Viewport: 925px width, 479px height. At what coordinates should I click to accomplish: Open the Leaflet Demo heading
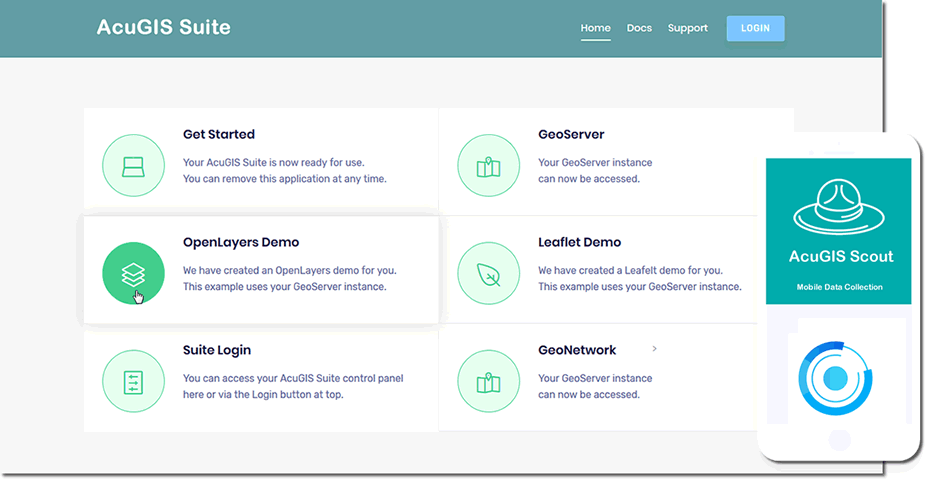click(x=579, y=242)
